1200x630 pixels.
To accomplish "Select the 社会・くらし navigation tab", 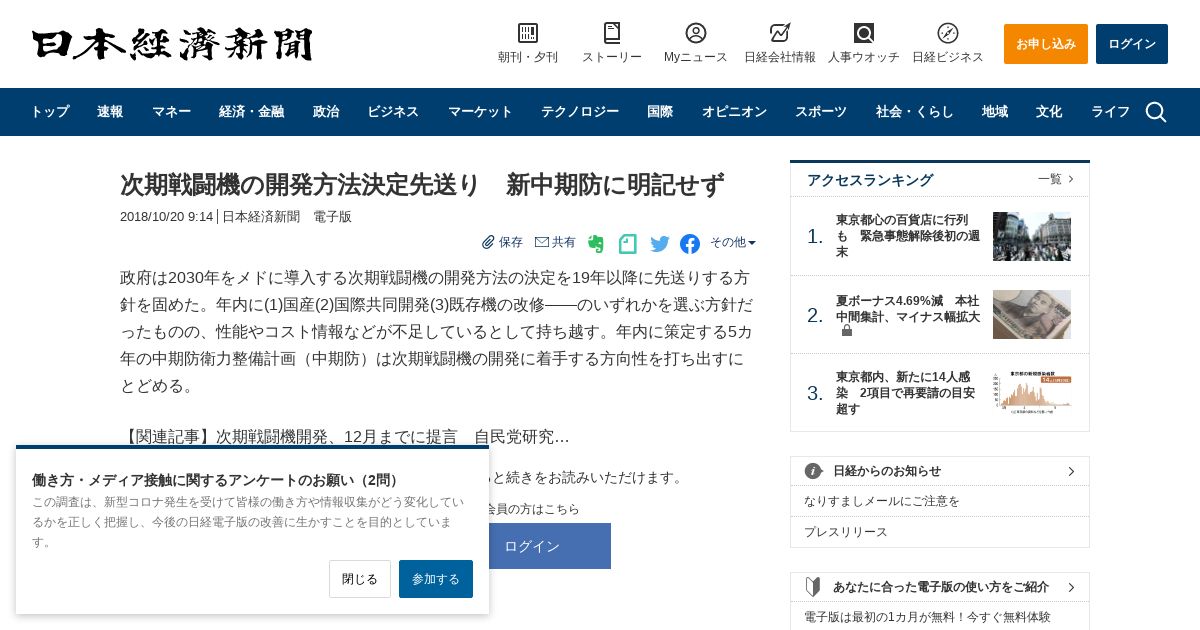I will coord(915,112).
